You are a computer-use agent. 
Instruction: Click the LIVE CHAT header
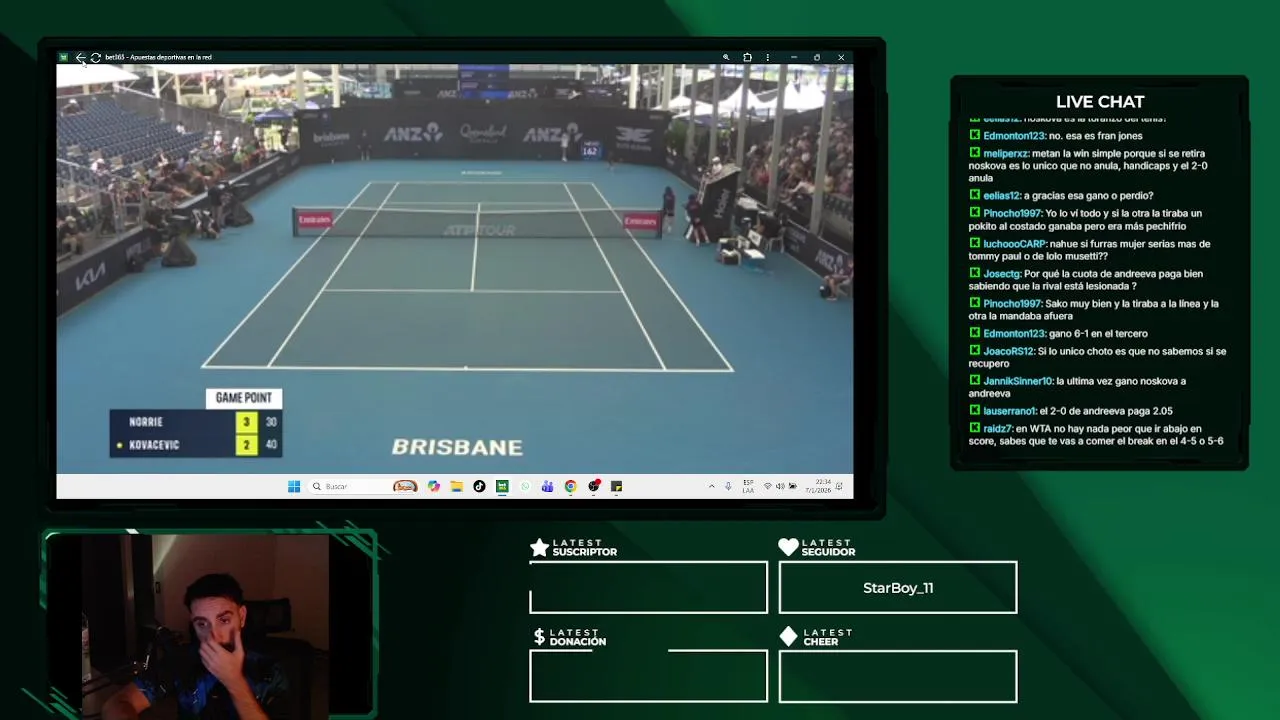pyautogui.click(x=1100, y=102)
